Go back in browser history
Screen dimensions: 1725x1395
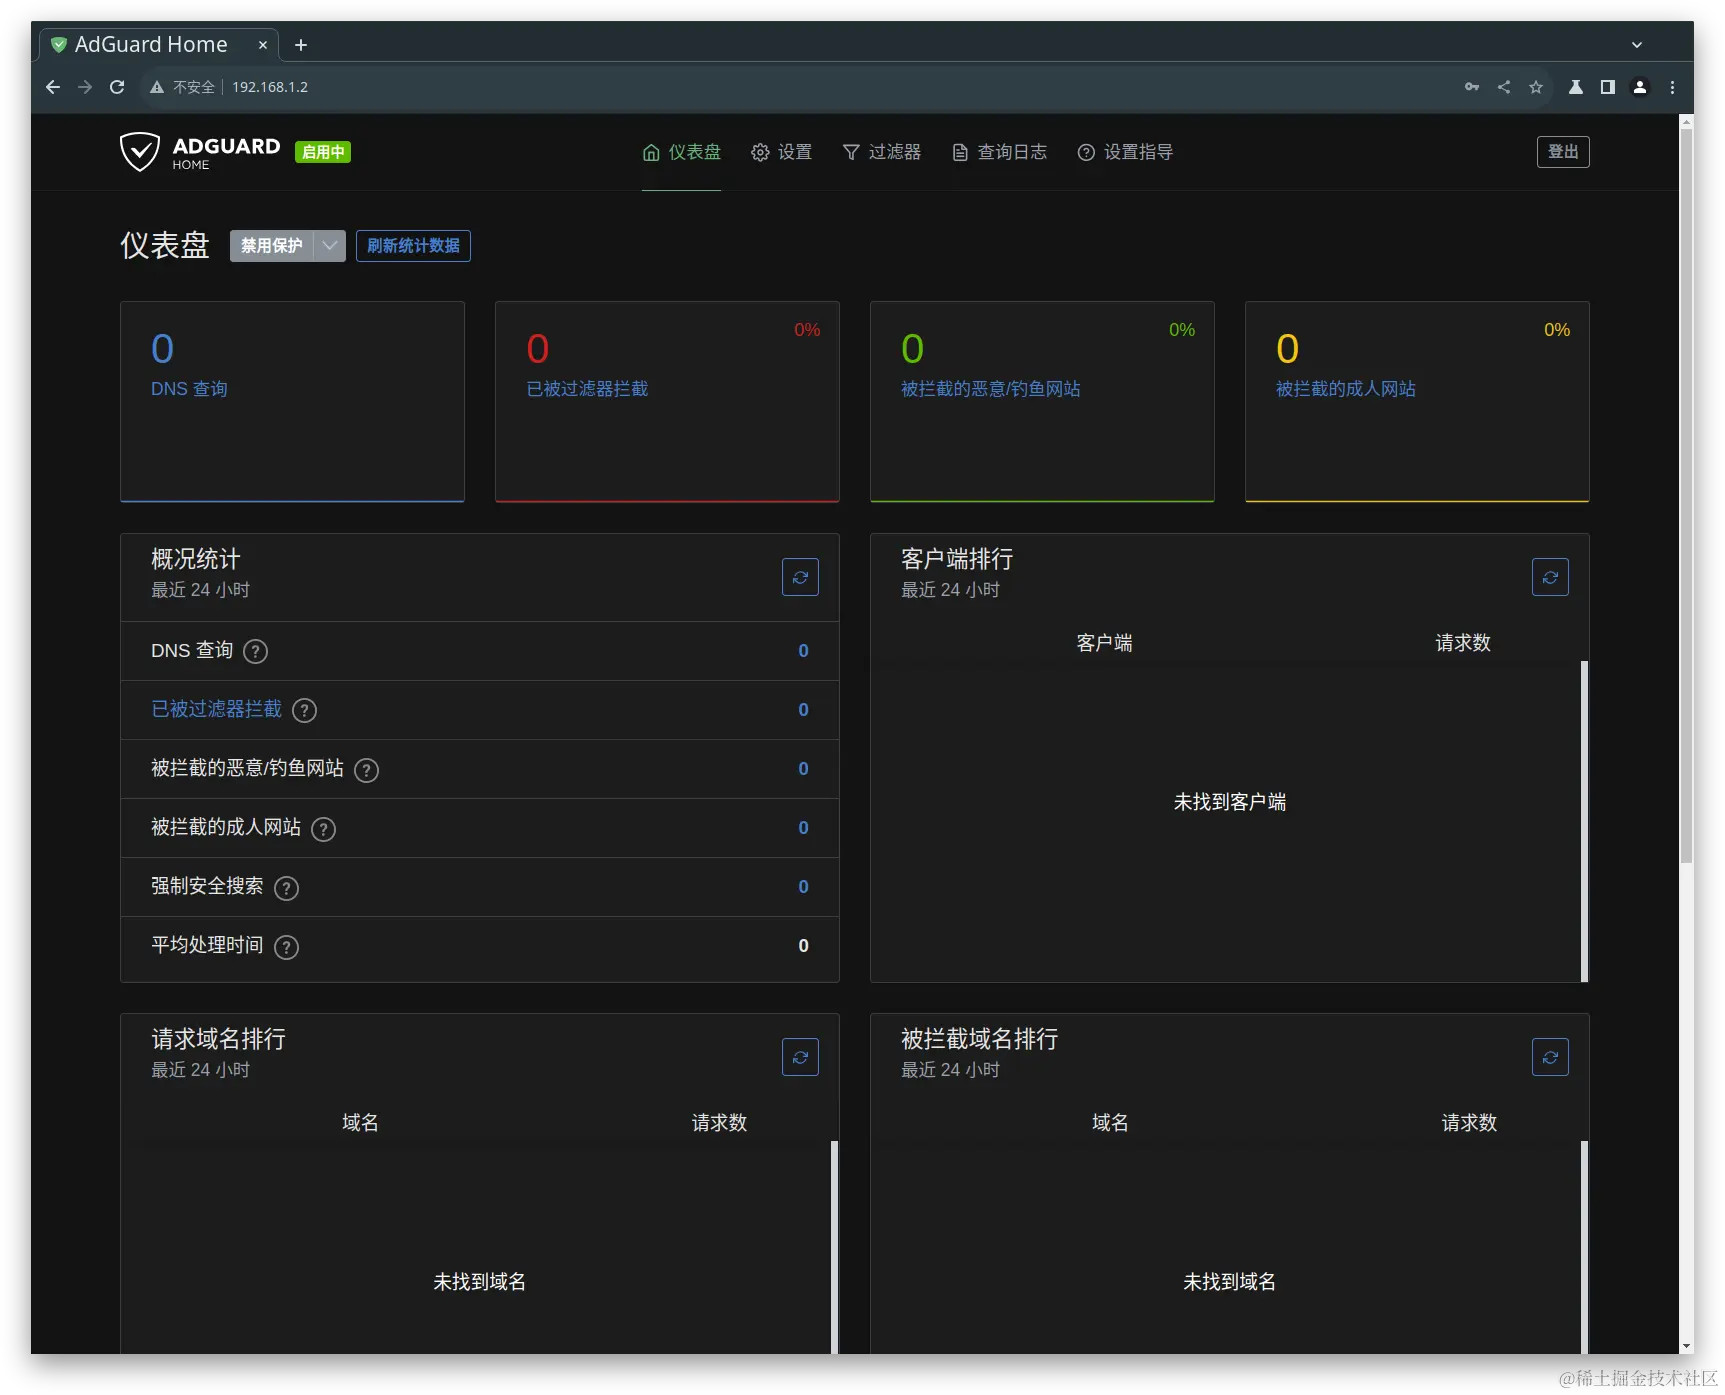click(53, 87)
